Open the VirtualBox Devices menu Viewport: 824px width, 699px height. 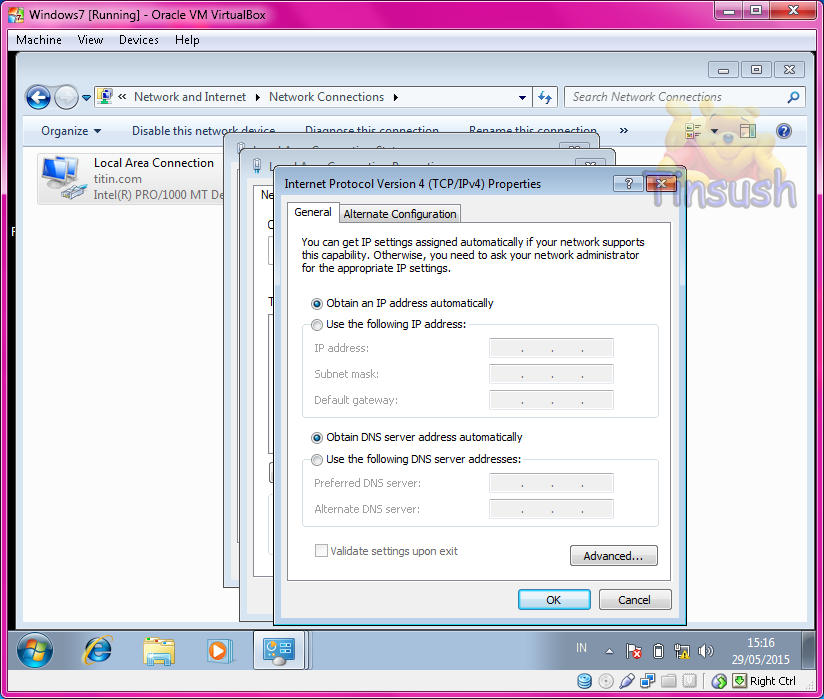pos(139,40)
